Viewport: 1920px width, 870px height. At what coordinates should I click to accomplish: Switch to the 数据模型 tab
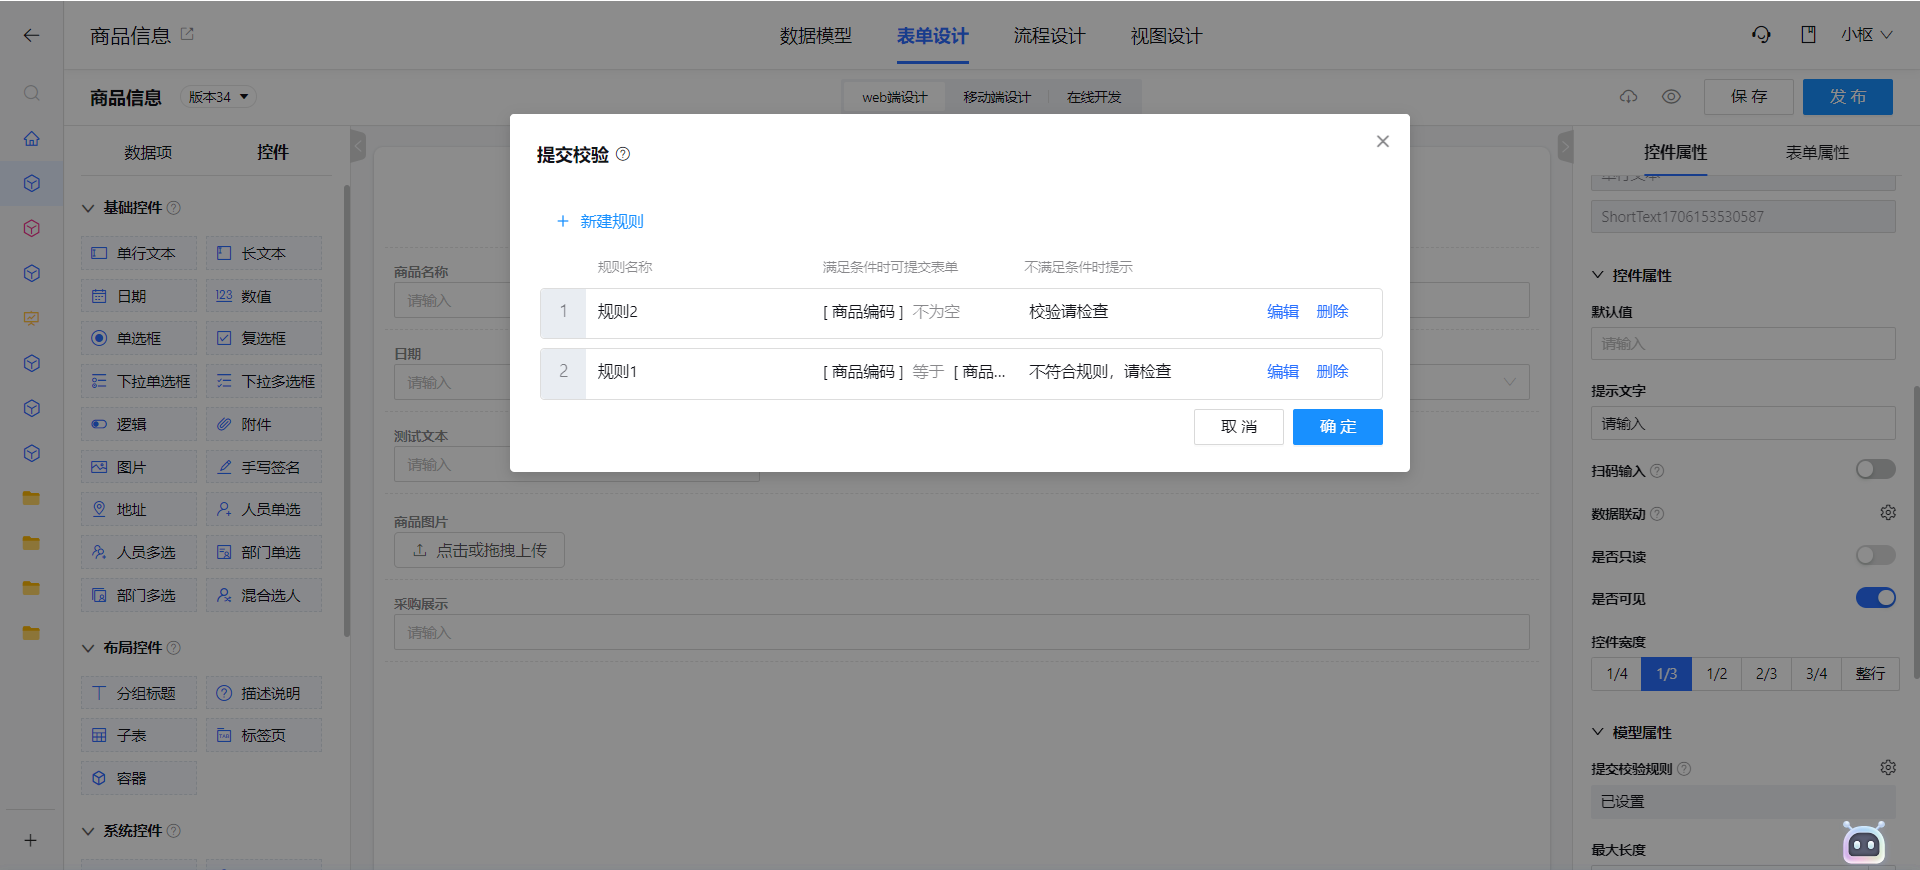[816, 36]
